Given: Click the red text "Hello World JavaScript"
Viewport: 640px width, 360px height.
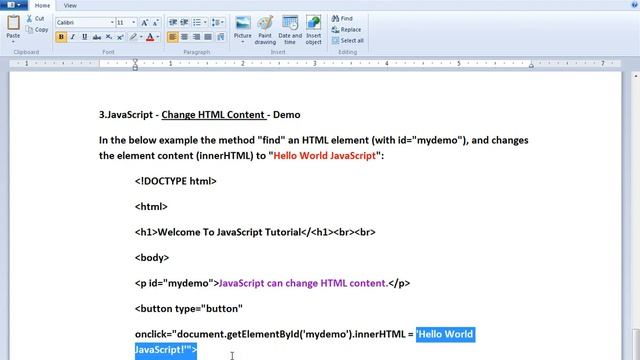Looking at the screenshot, I should tap(324, 156).
